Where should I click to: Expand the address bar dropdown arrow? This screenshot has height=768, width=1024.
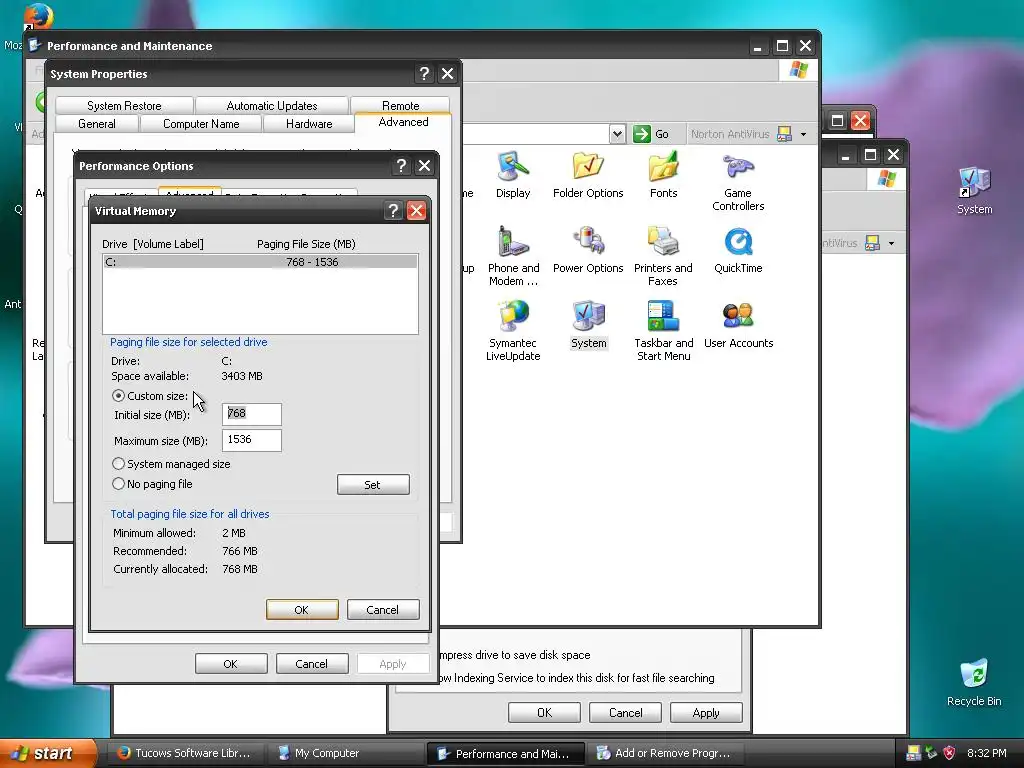[x=617, y=134]
